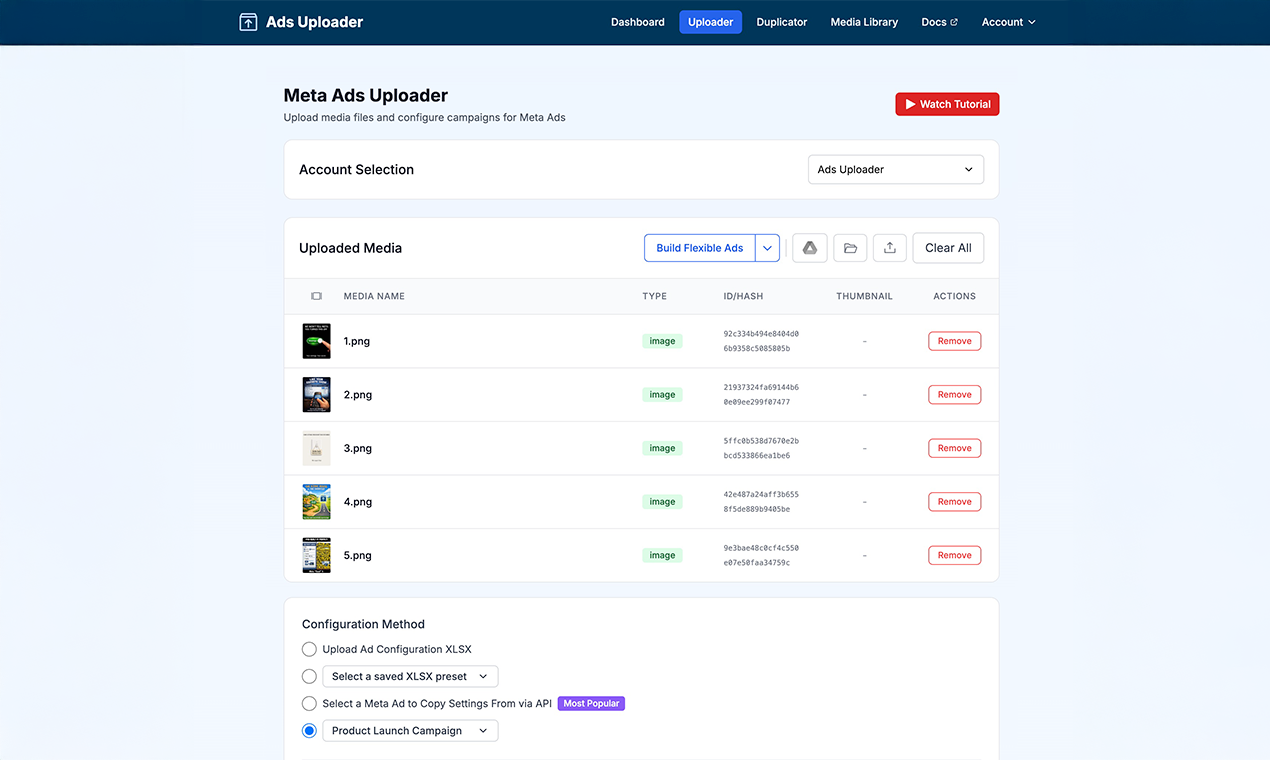
Task: Expand the Build Flexible Ads chevron
Action: [x=767, y=247]
